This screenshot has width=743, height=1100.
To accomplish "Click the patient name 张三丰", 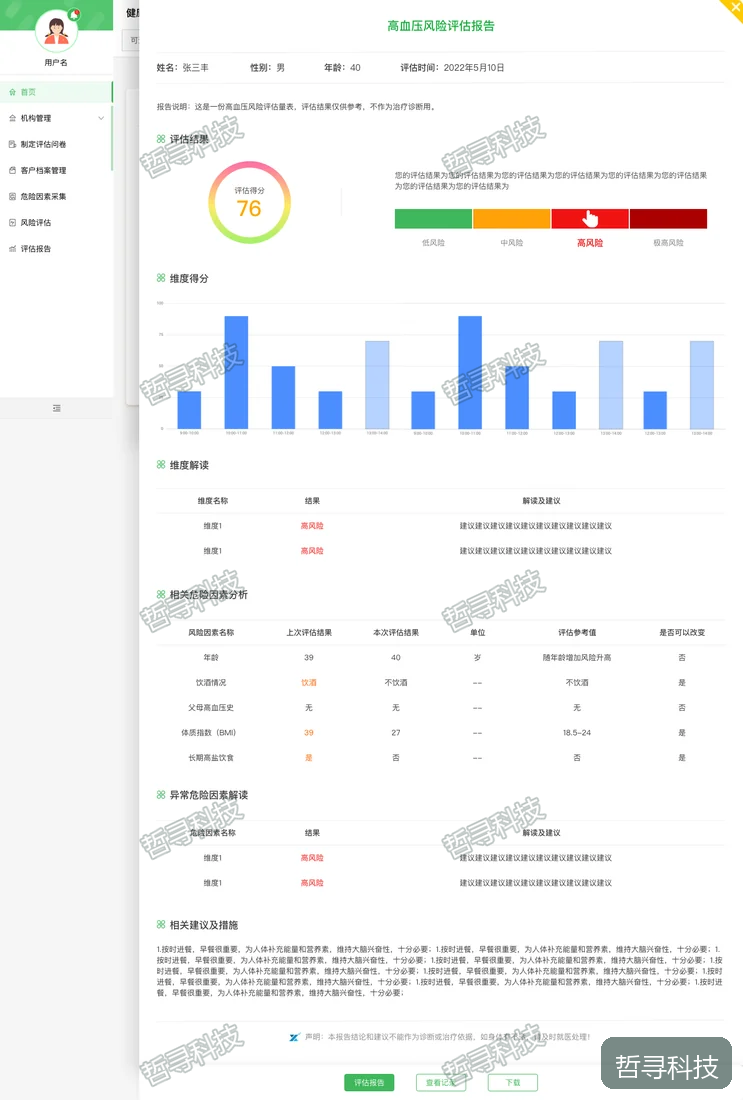I will (196, 67).
